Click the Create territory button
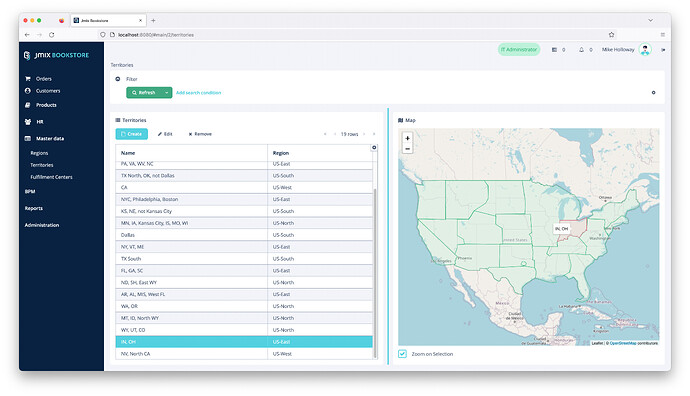The width and height of the screenshot is (690, 396). coord(132,134)
